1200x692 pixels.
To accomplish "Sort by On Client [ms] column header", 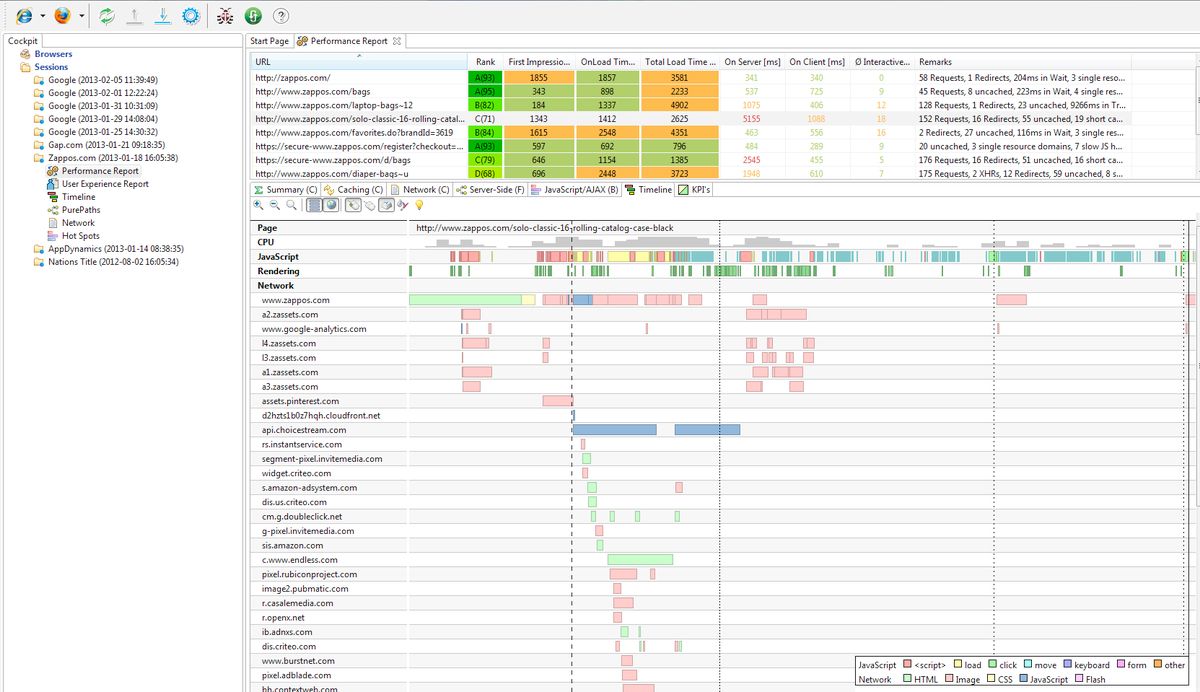I will click(816, 61).
